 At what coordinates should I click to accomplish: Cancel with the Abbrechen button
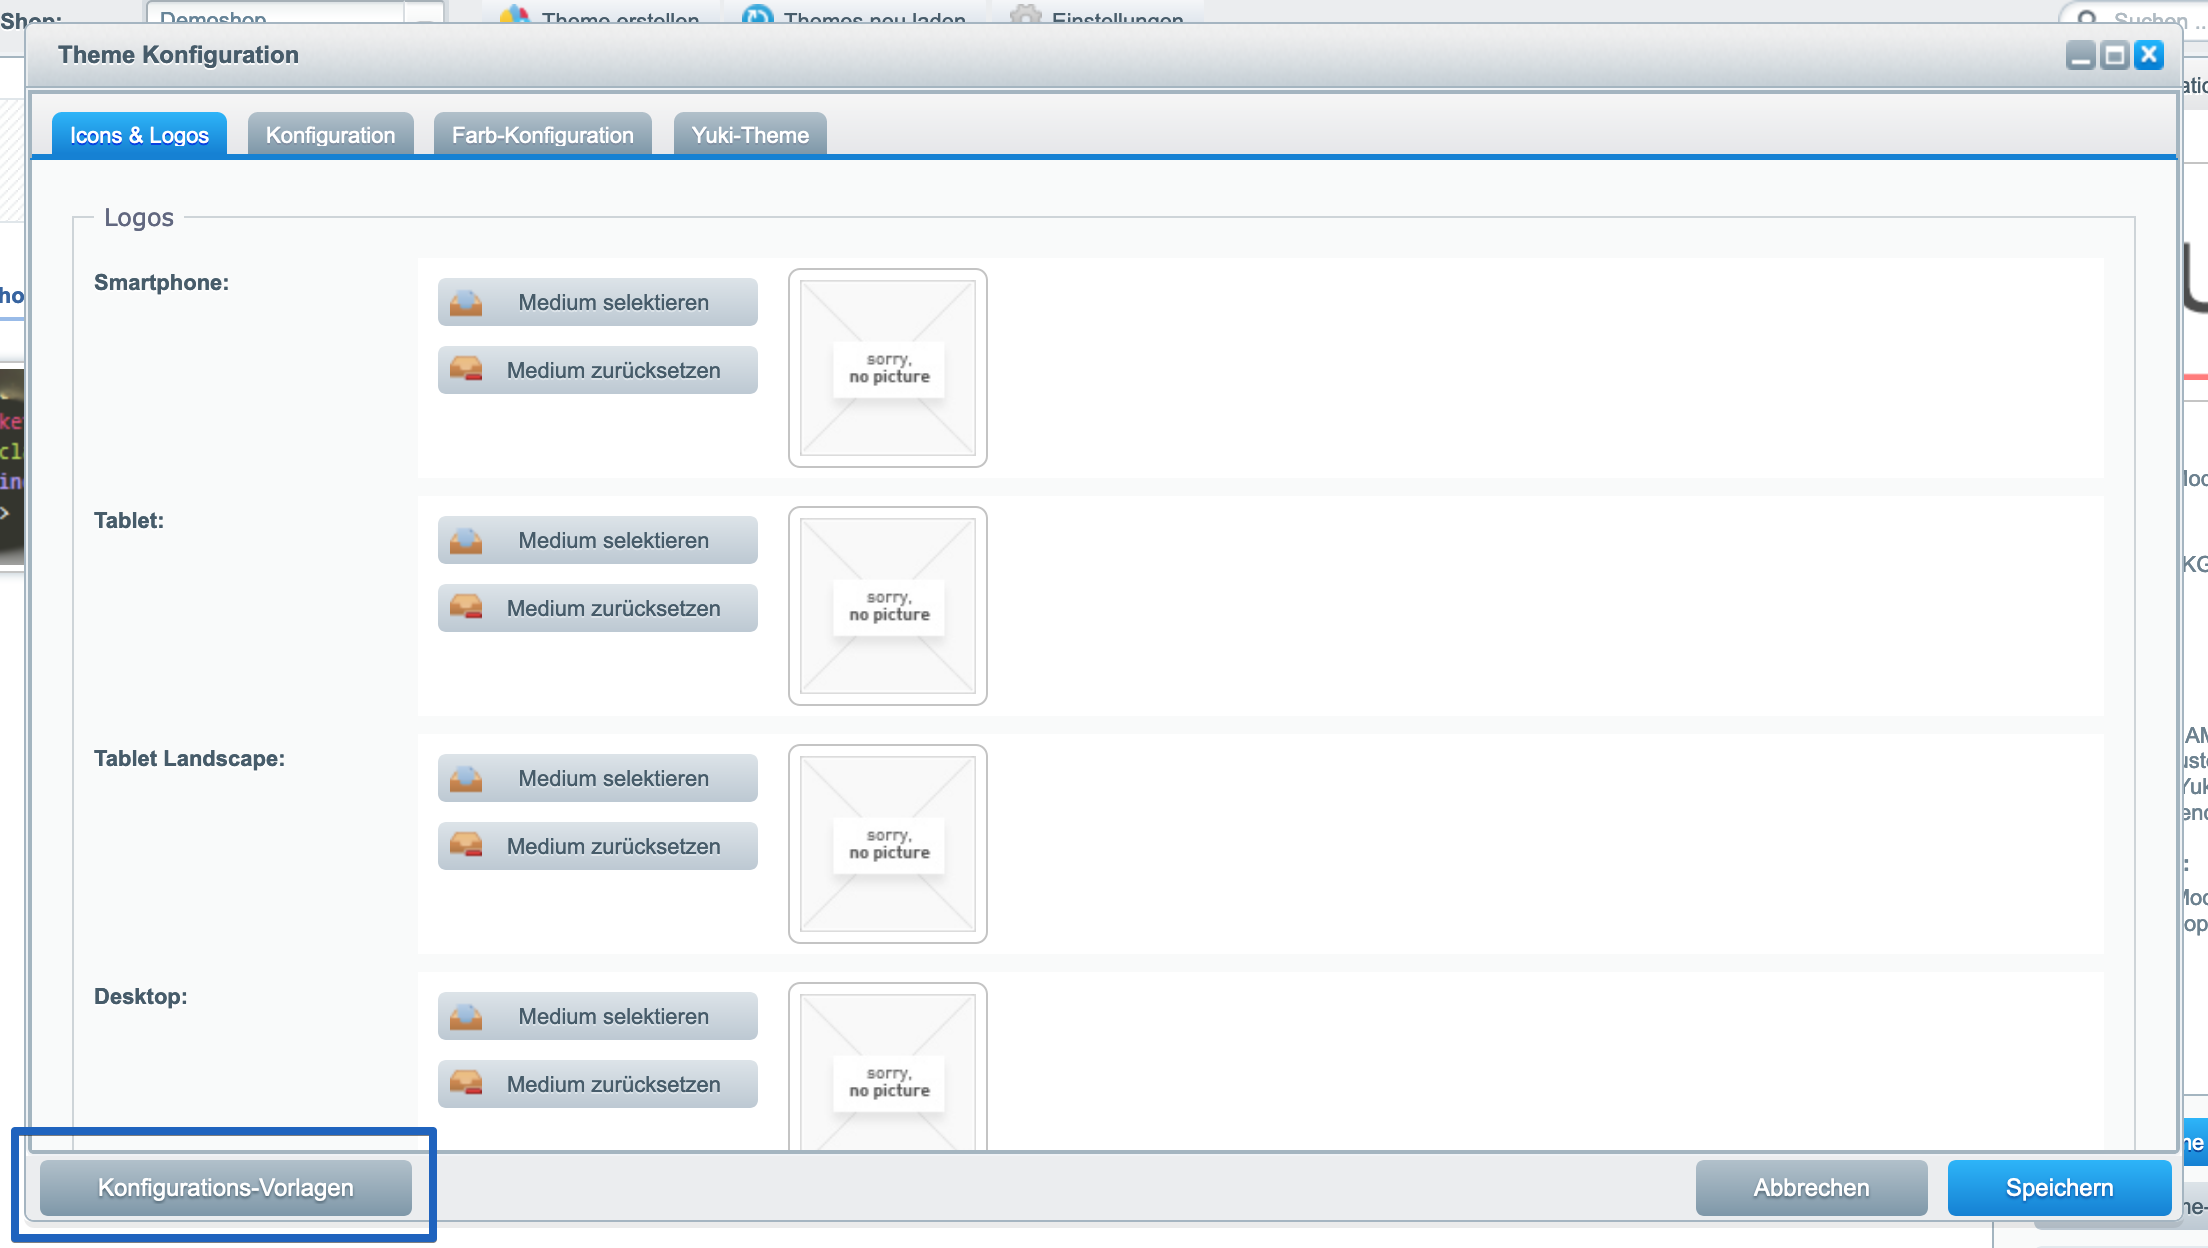1811,1188
